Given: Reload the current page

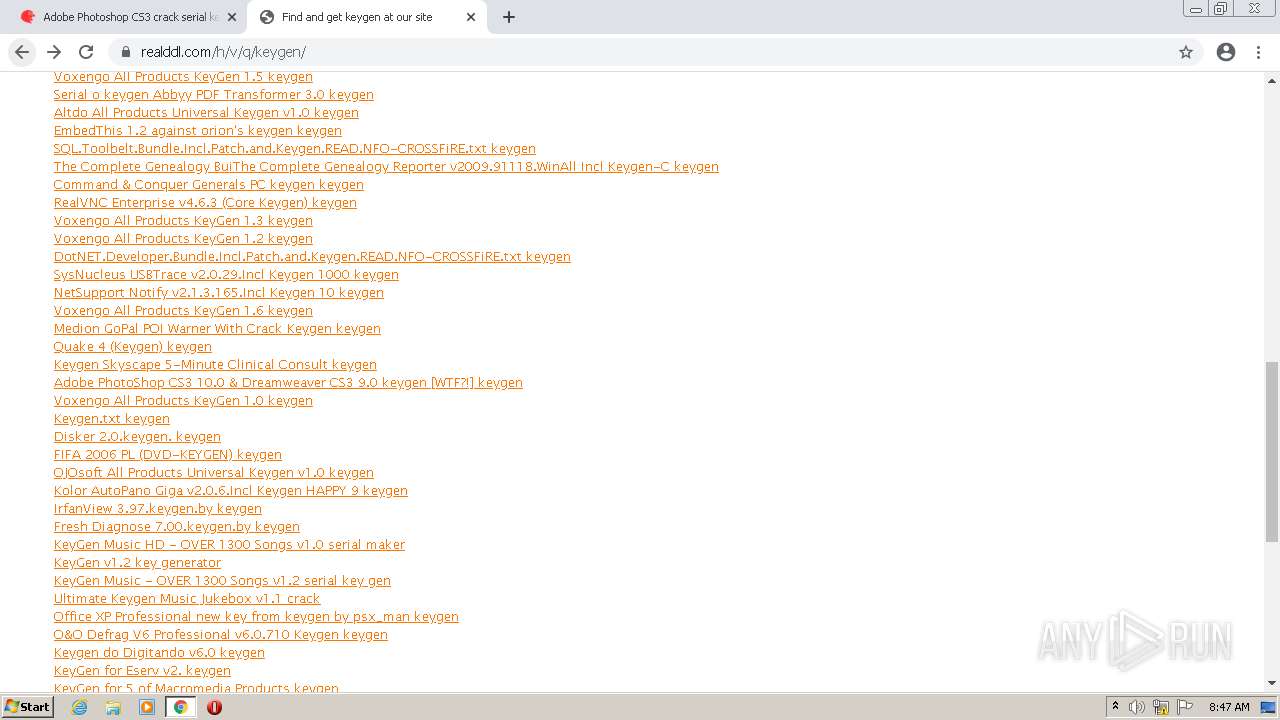Looking at the screenshot, I should click(x=86, y=52).
